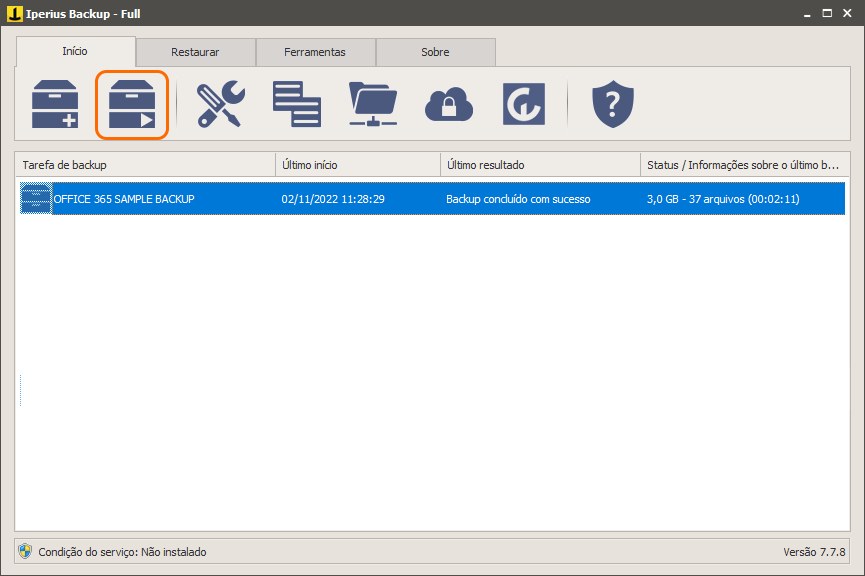The width and height of the screenshot is (865, 576).
Task: Click the Condição do serviço status text
Action: (122, 552)
